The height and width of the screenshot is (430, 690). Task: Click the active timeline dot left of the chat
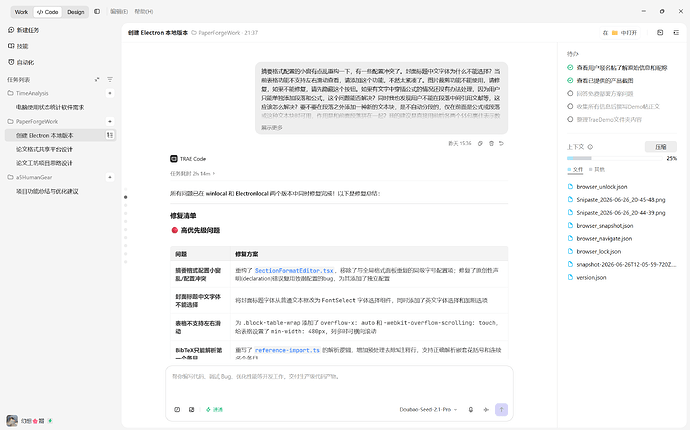coord(125,197)
